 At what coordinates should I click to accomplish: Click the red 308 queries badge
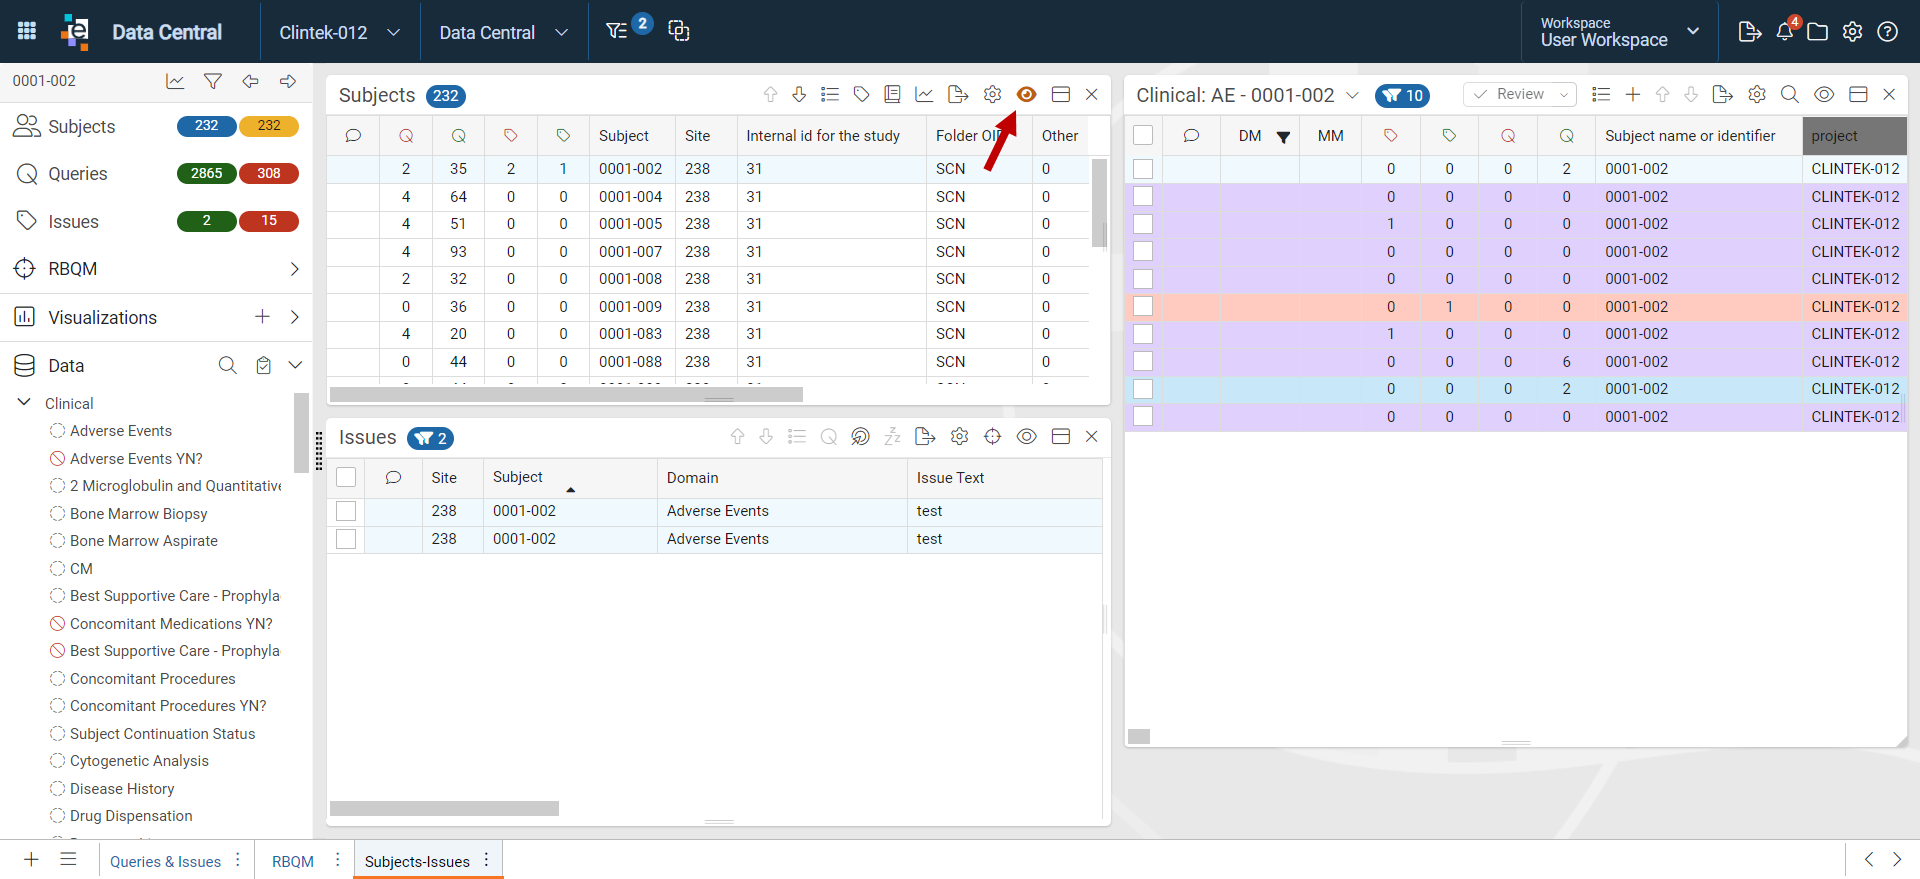(x=269, y=173)
